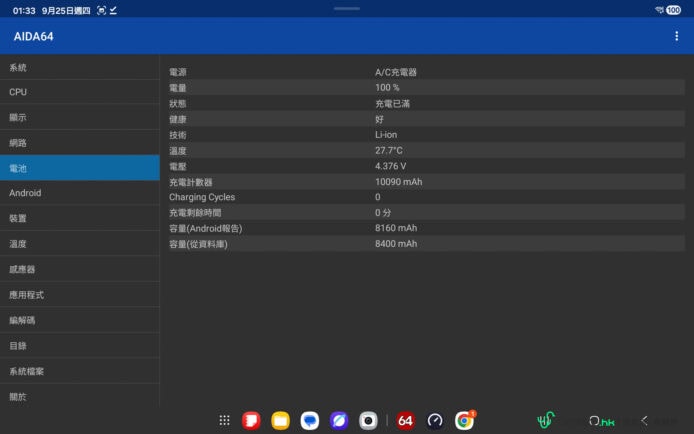Launch the red notes app in taskbar
Viewport: 694px width, 434px height.
(x=251, y=420)
